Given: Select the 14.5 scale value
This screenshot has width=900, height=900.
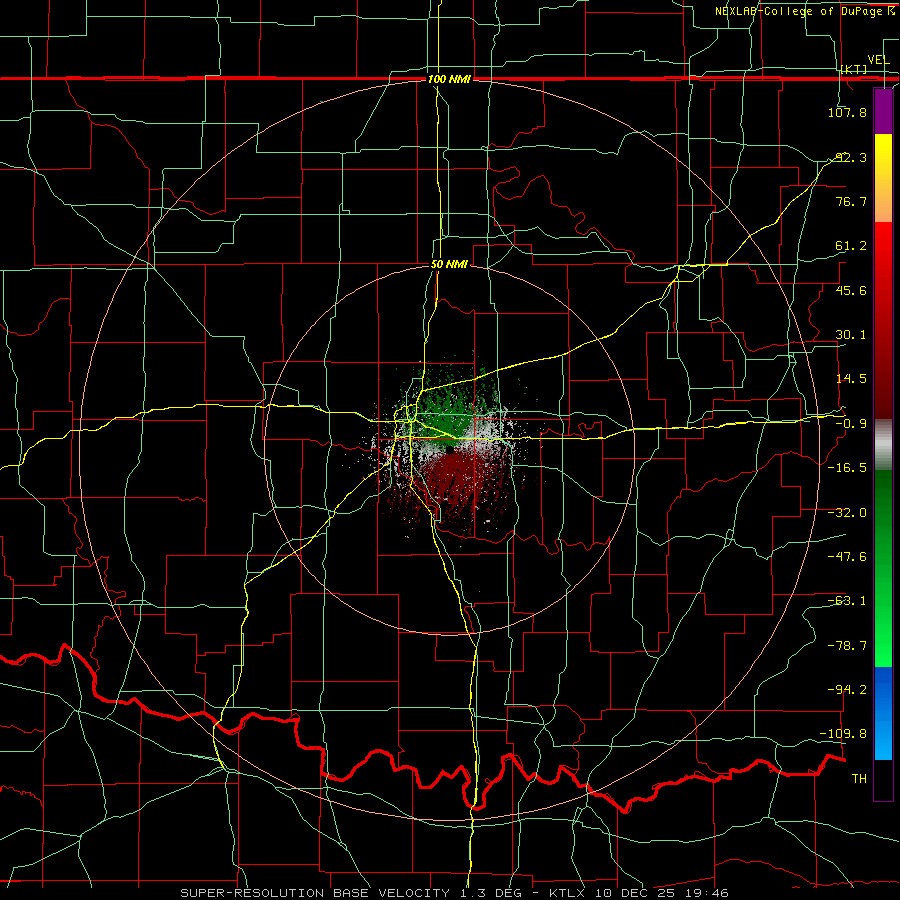Looking at the screenshot, I should (x=851, y=379).
